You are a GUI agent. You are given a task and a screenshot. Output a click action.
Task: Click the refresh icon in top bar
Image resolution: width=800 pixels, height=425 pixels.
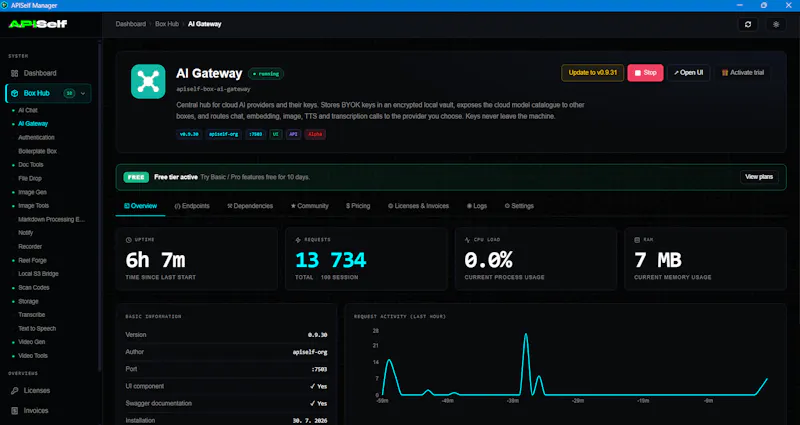tap(747, 24)
